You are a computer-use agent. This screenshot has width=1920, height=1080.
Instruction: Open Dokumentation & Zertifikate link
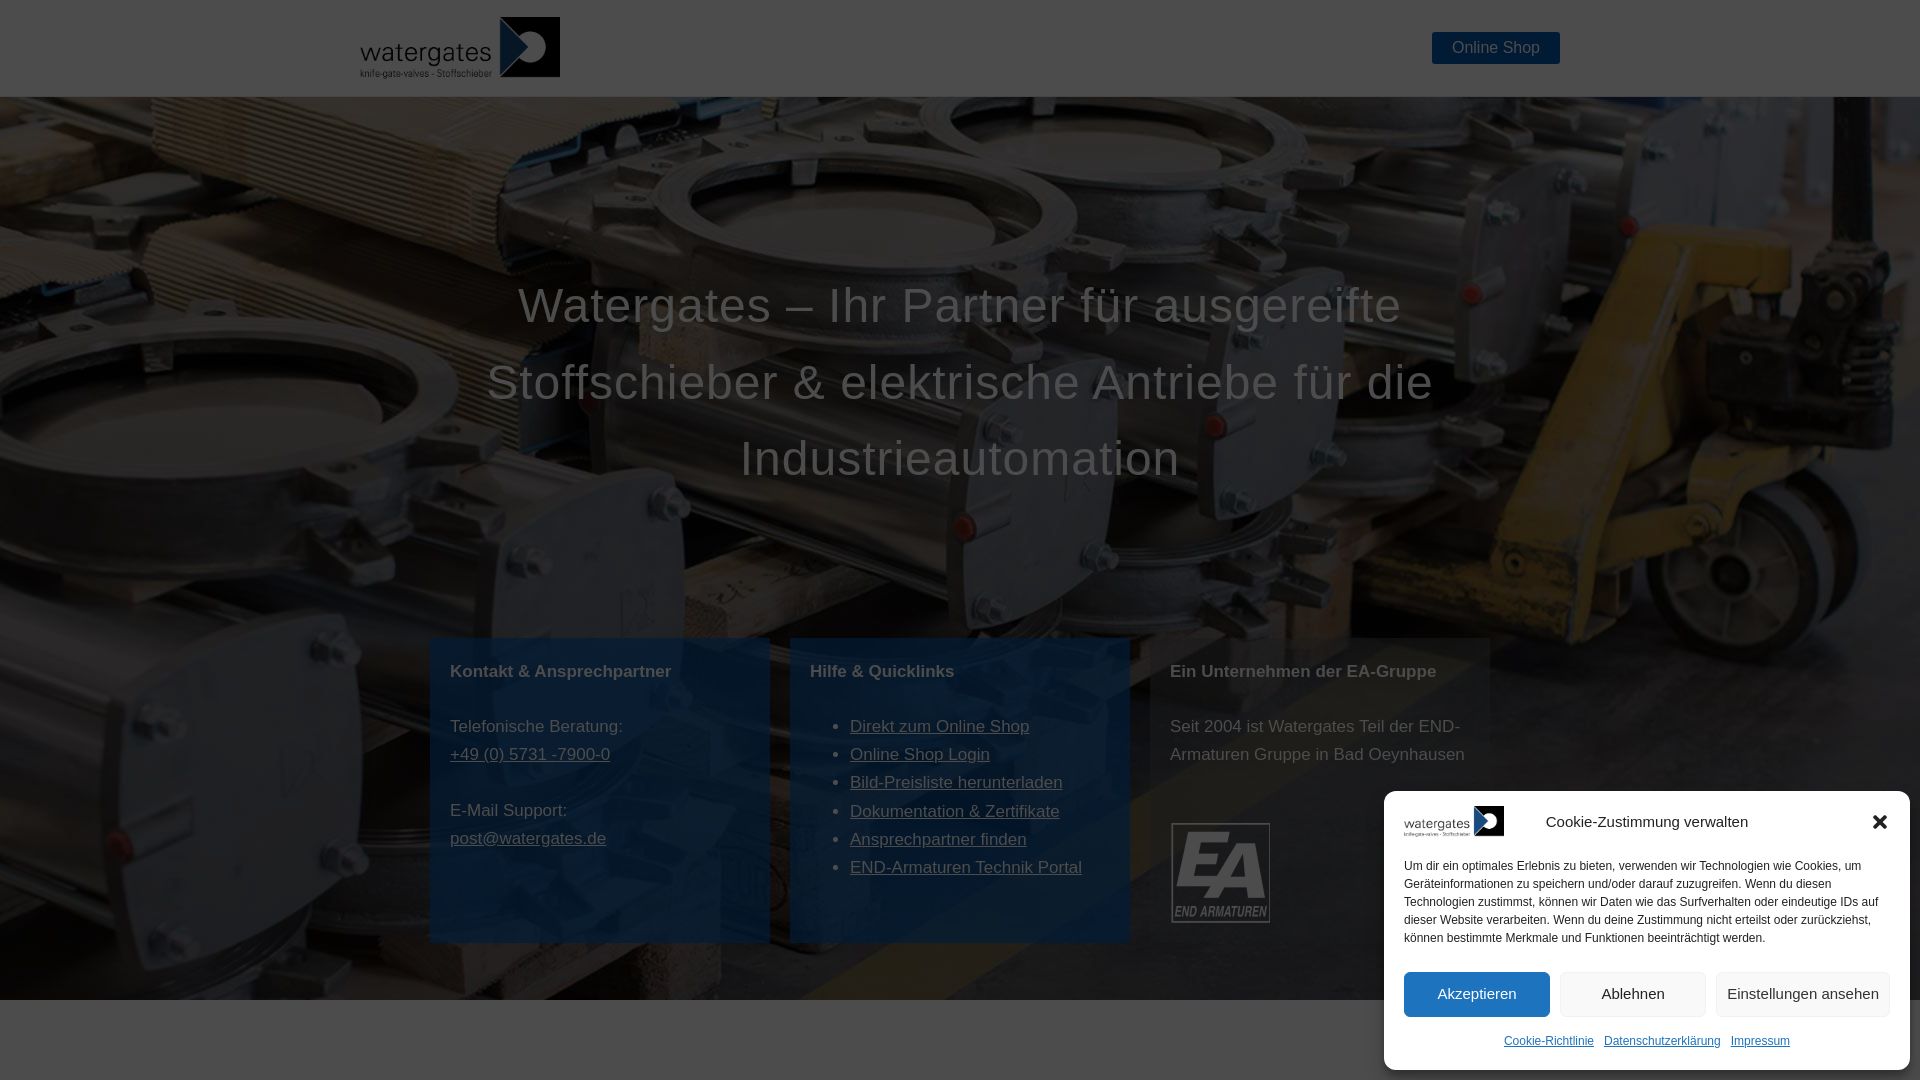(954, 812)
